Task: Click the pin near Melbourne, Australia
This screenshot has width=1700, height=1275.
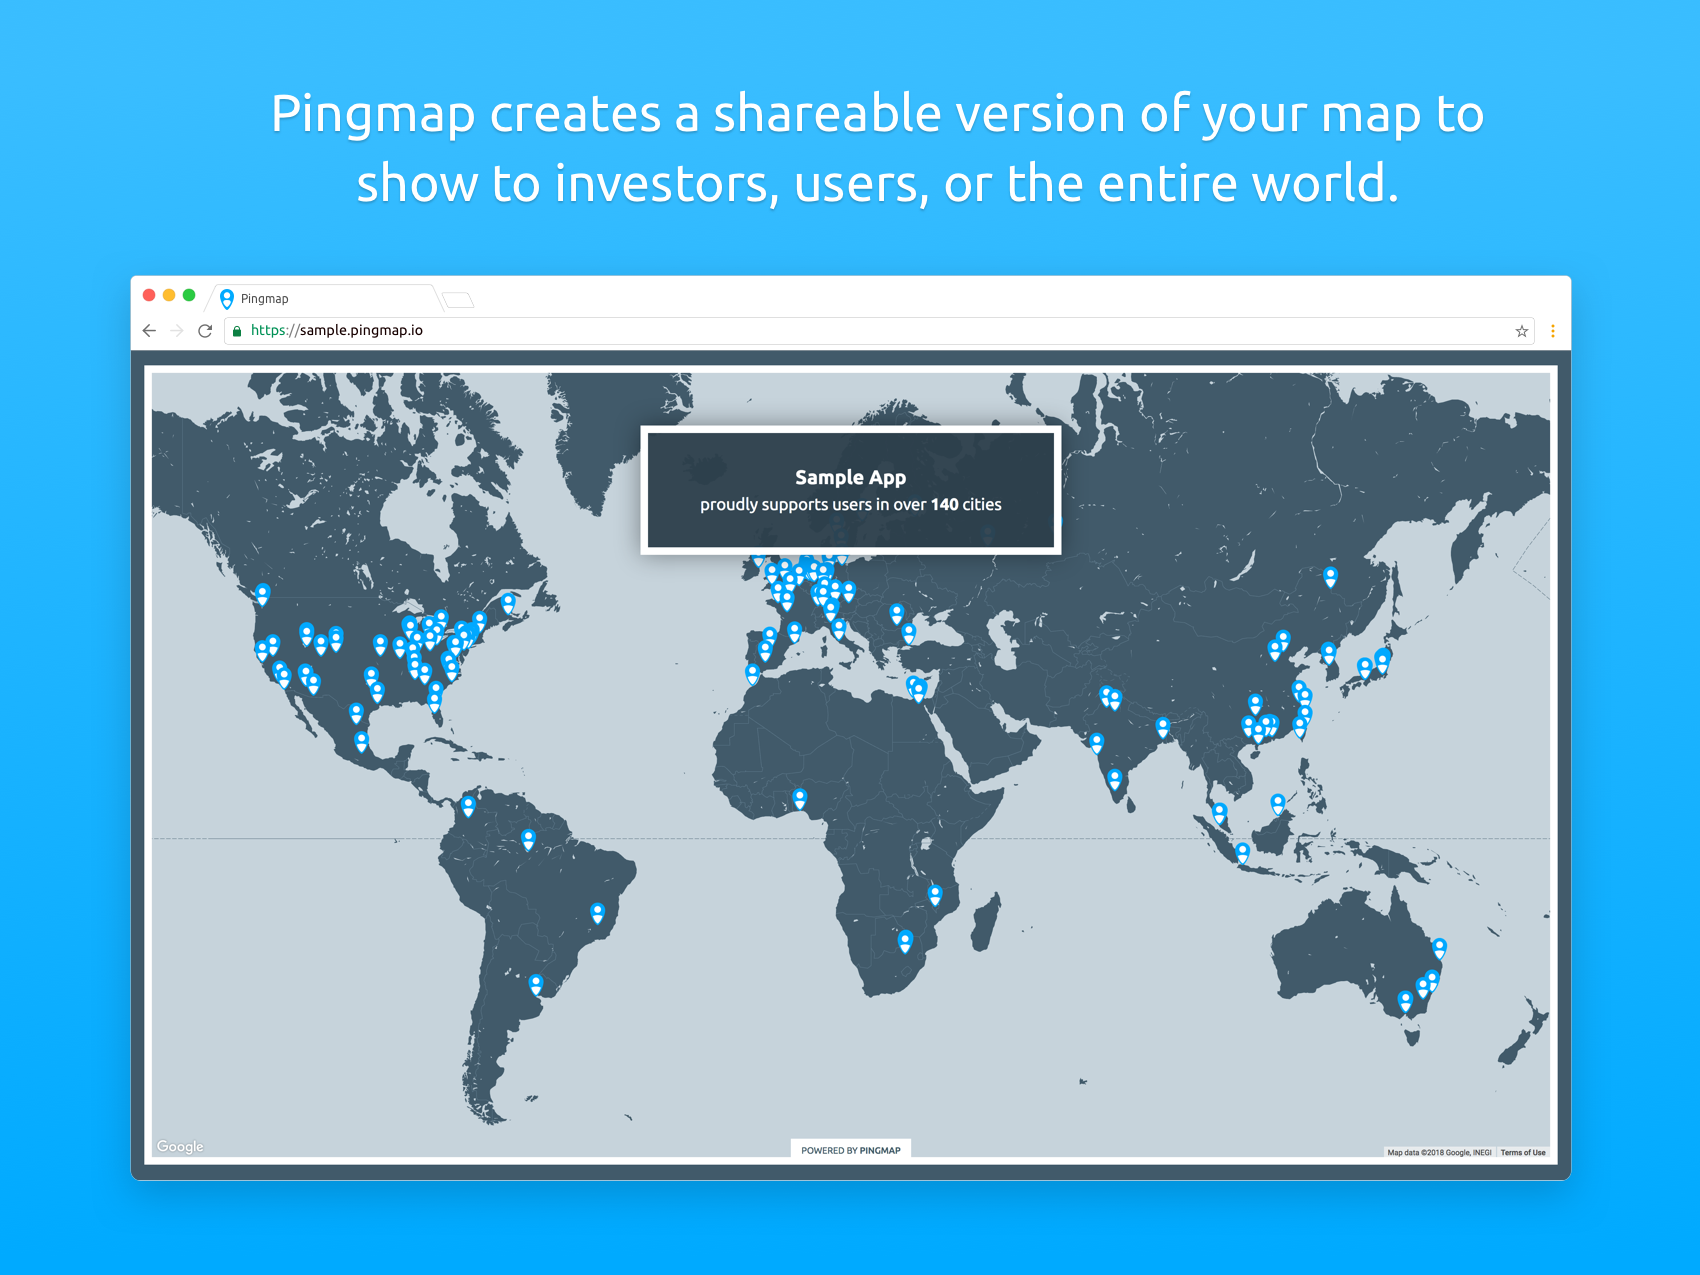Action: 1405,1000
